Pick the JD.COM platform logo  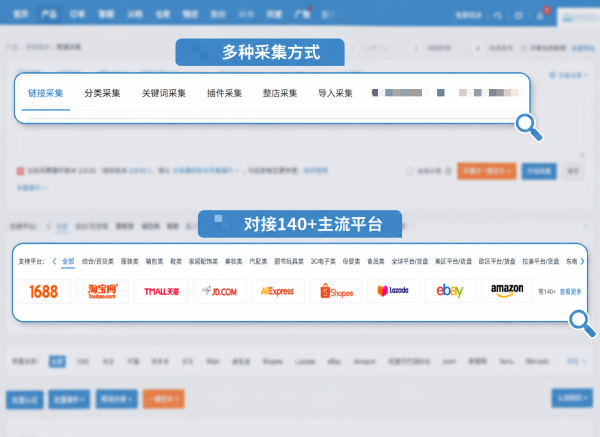pos(220,291)
